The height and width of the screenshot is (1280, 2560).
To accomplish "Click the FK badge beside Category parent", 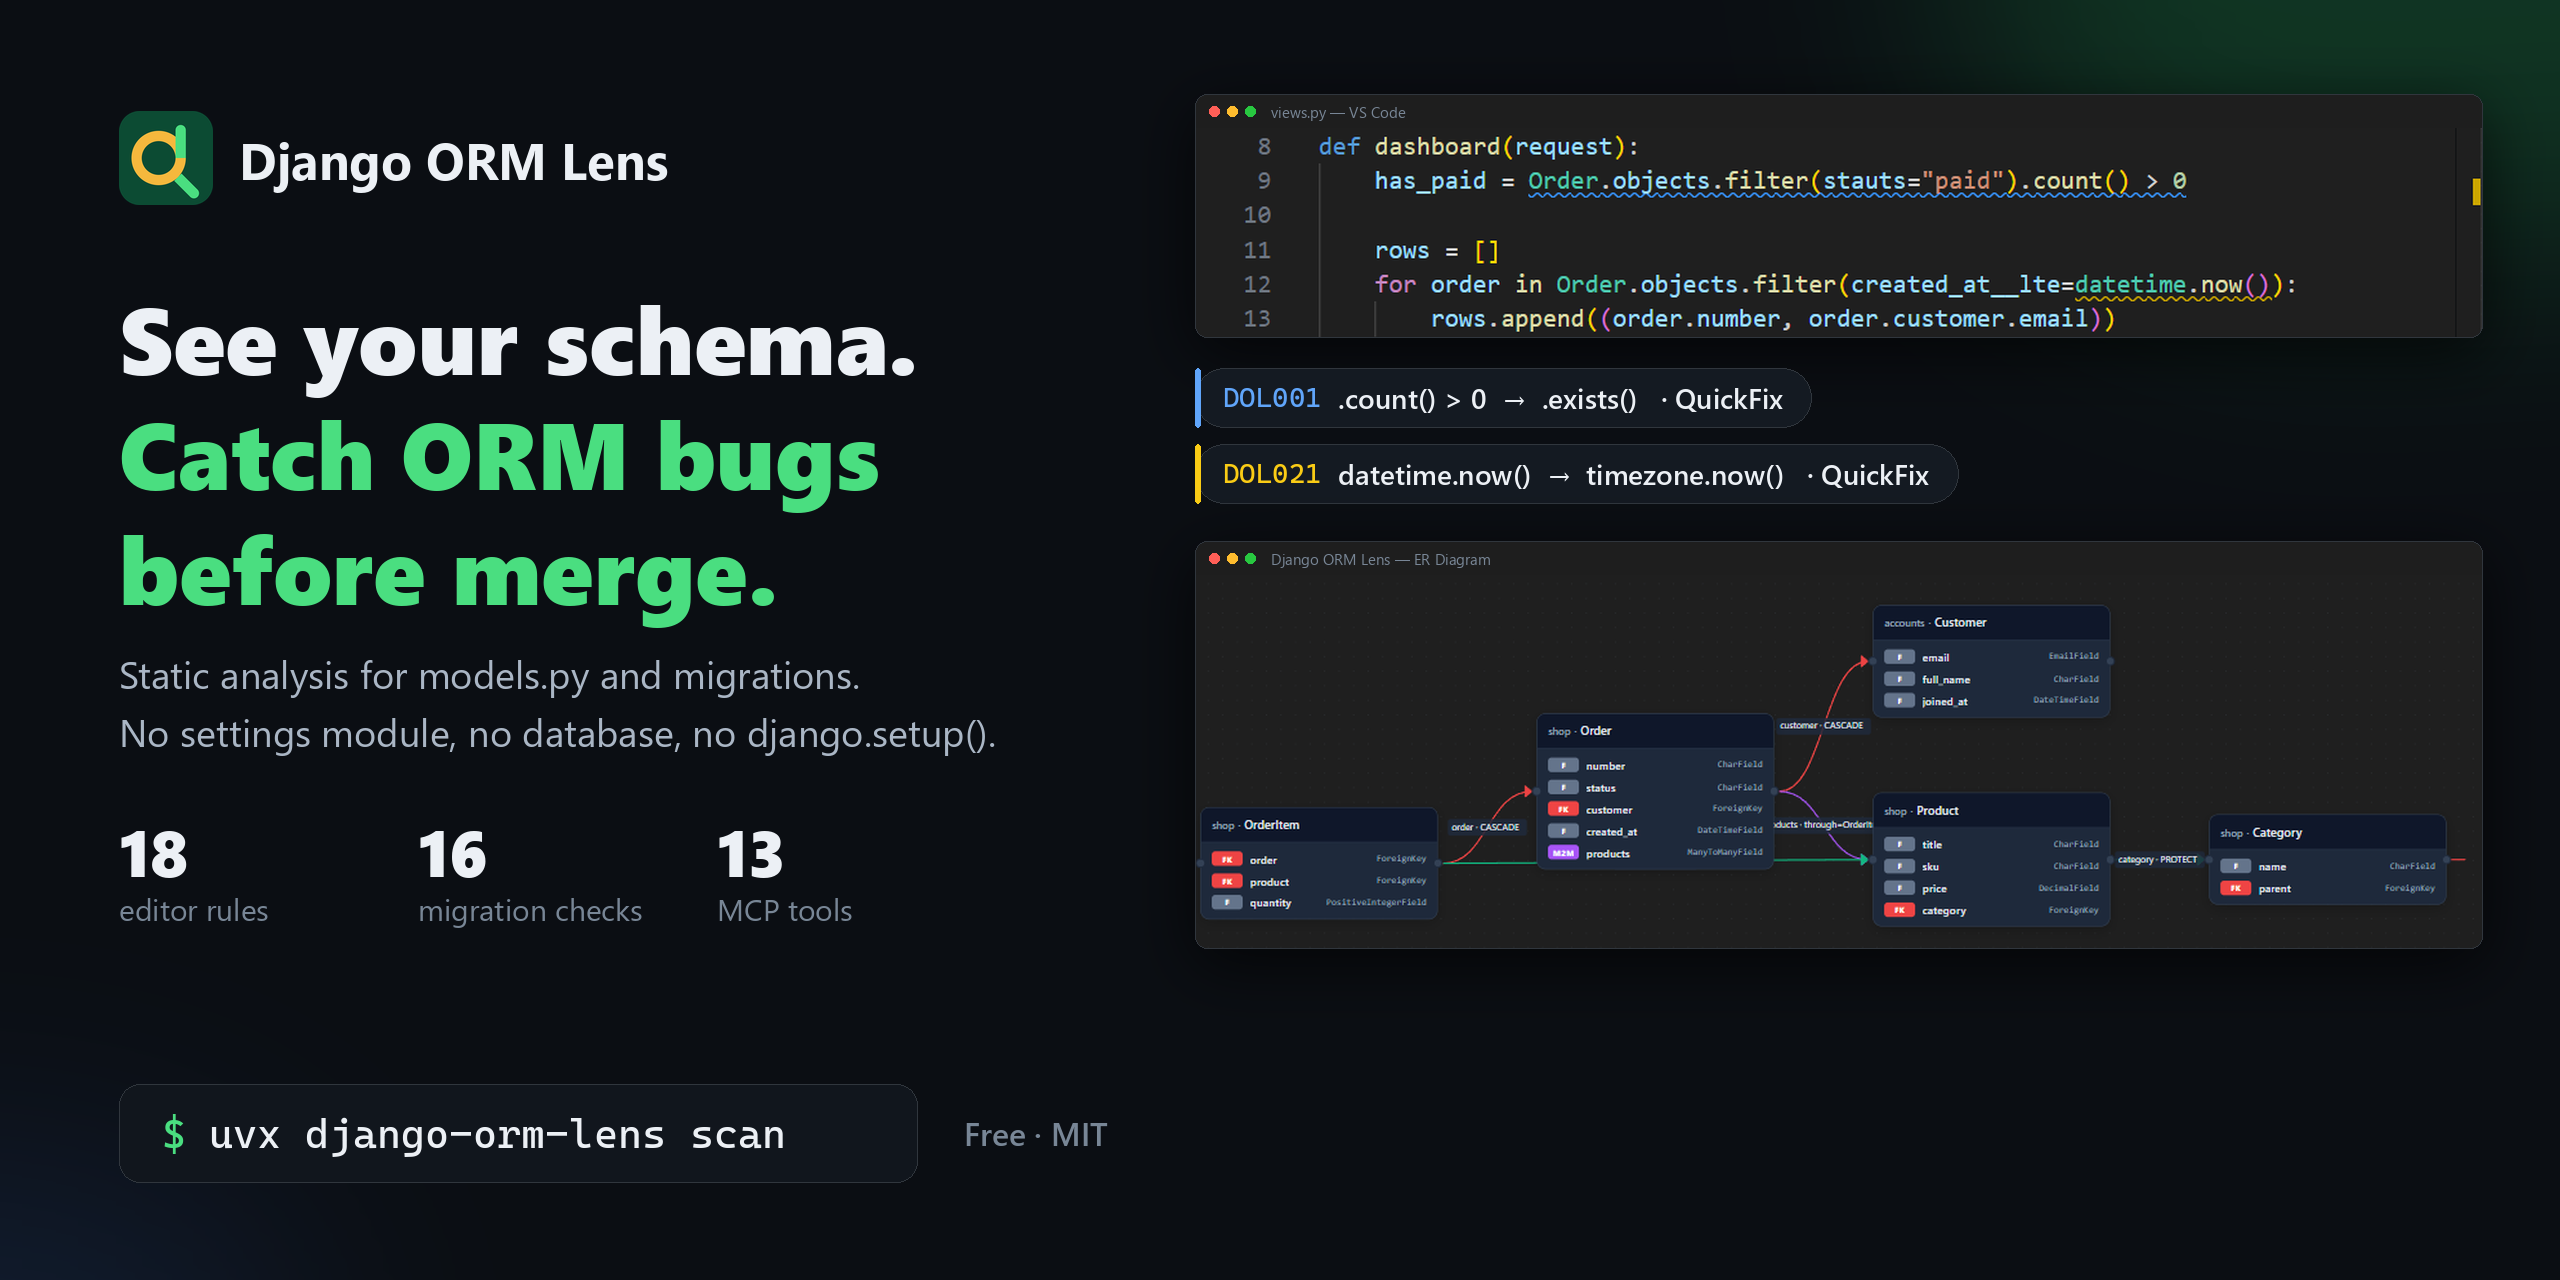I will click(2235, 888).
